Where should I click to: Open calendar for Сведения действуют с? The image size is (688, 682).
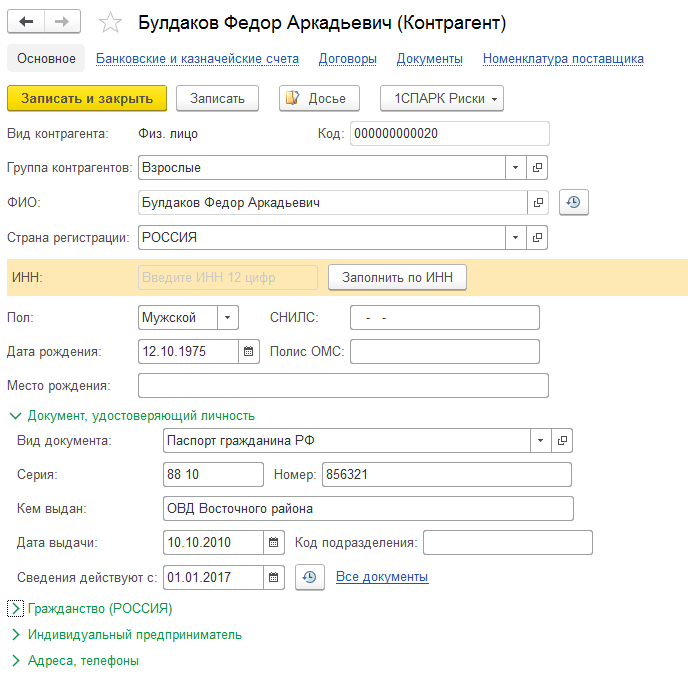click(x=273, y=578)
